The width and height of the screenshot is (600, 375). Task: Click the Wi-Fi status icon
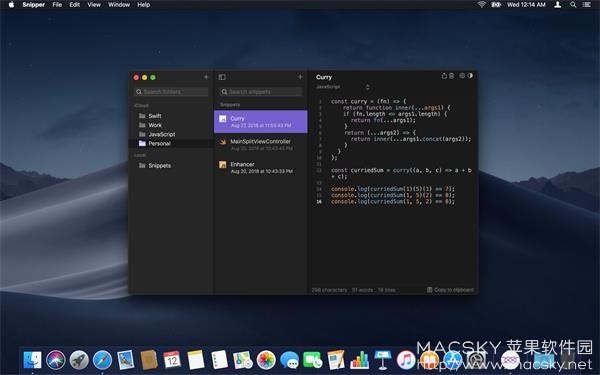pos(481,5)
